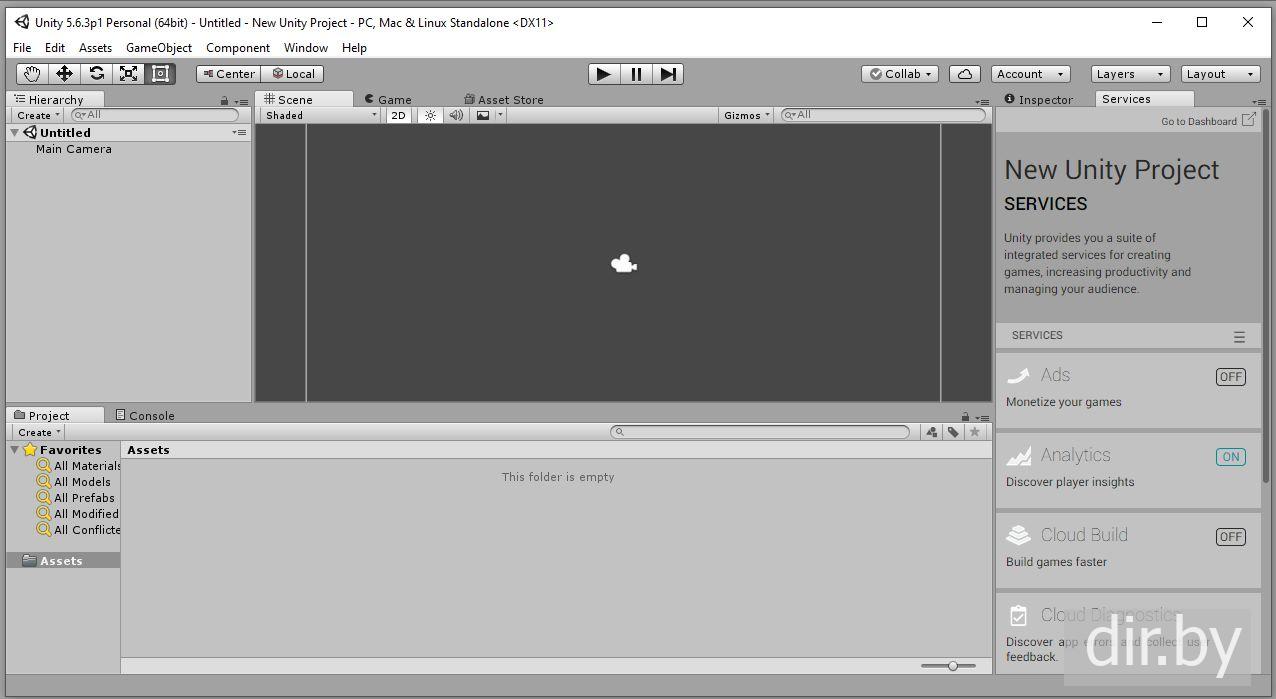This screenshot has height=699, width=1276.
Task: Open the cloud services button
Action: coord(964,74)
